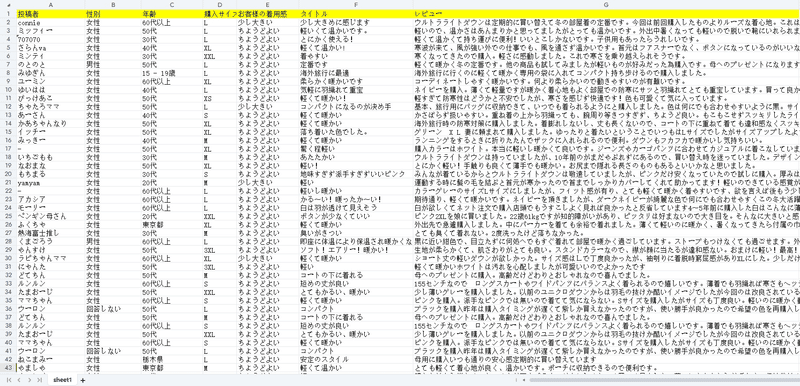Select title cell 海外旅行に最適
The image size is (800, 386).
pyautogui.click(x=356, y=73)
